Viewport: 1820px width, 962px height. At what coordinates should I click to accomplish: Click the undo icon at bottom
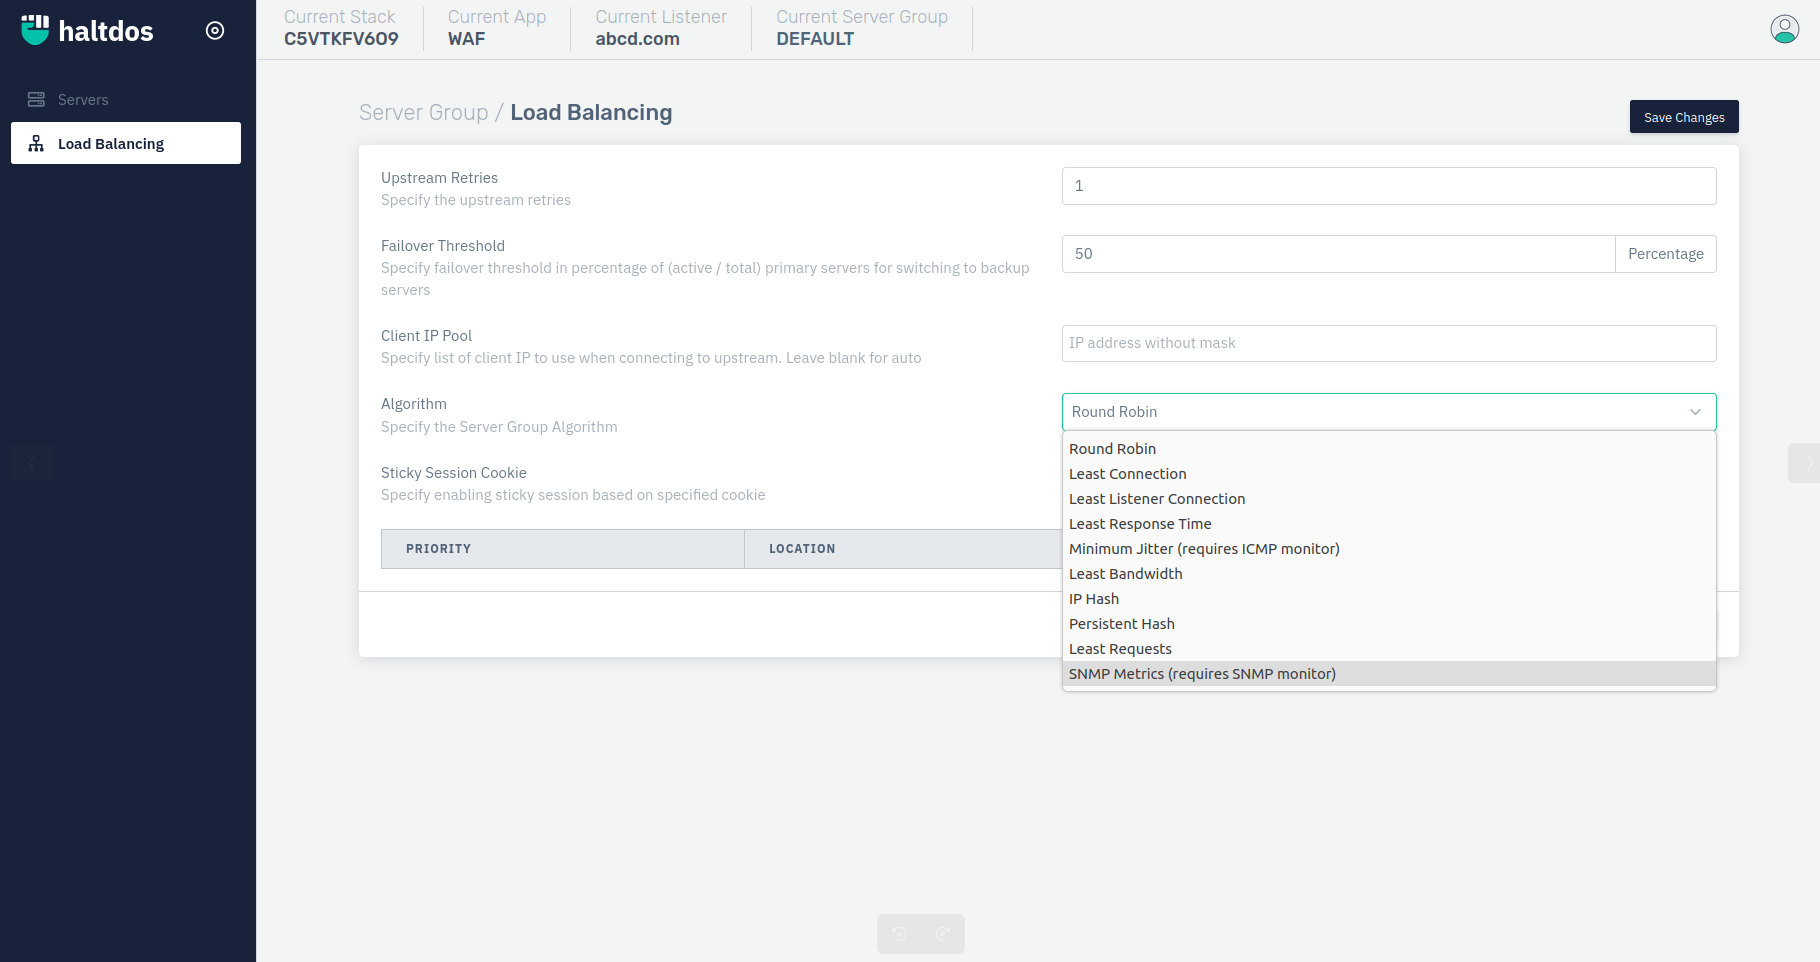click(899, 933)
